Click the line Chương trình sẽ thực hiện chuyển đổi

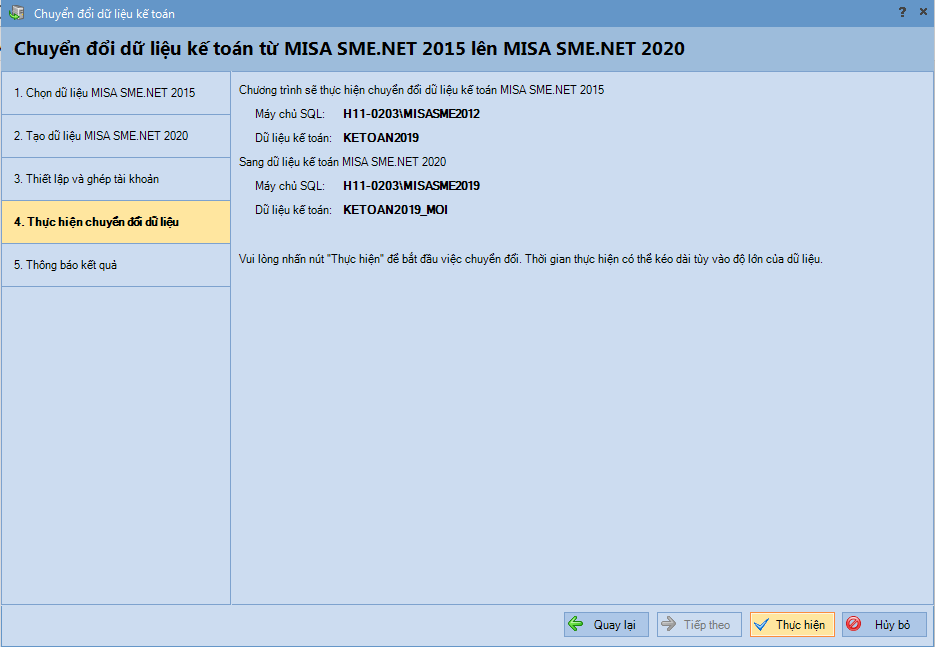click(422, 90)
